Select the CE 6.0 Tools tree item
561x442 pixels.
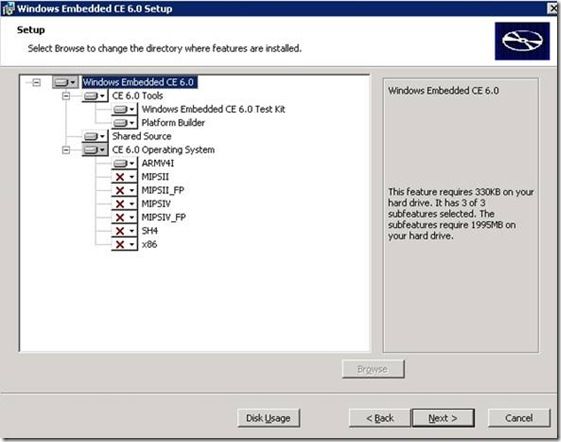tap(138, 96)
